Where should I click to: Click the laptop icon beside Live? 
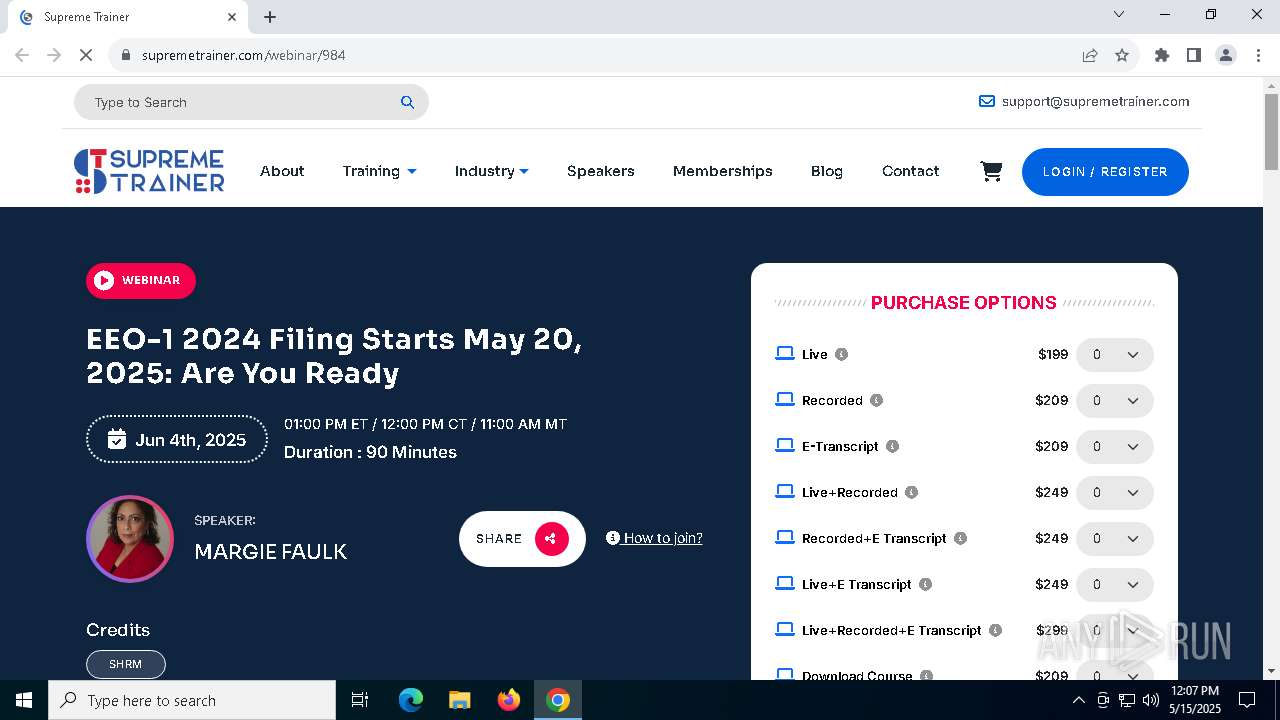785,353
